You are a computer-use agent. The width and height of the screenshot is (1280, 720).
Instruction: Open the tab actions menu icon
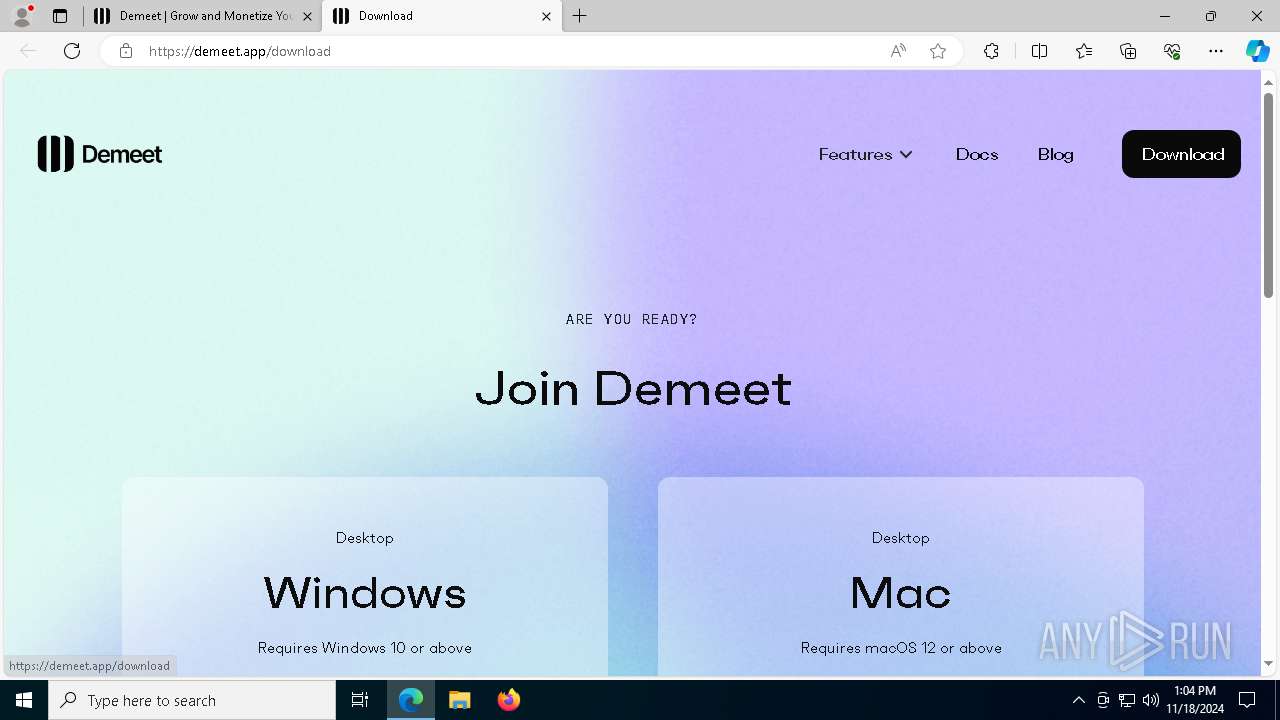tap(60, 16)
